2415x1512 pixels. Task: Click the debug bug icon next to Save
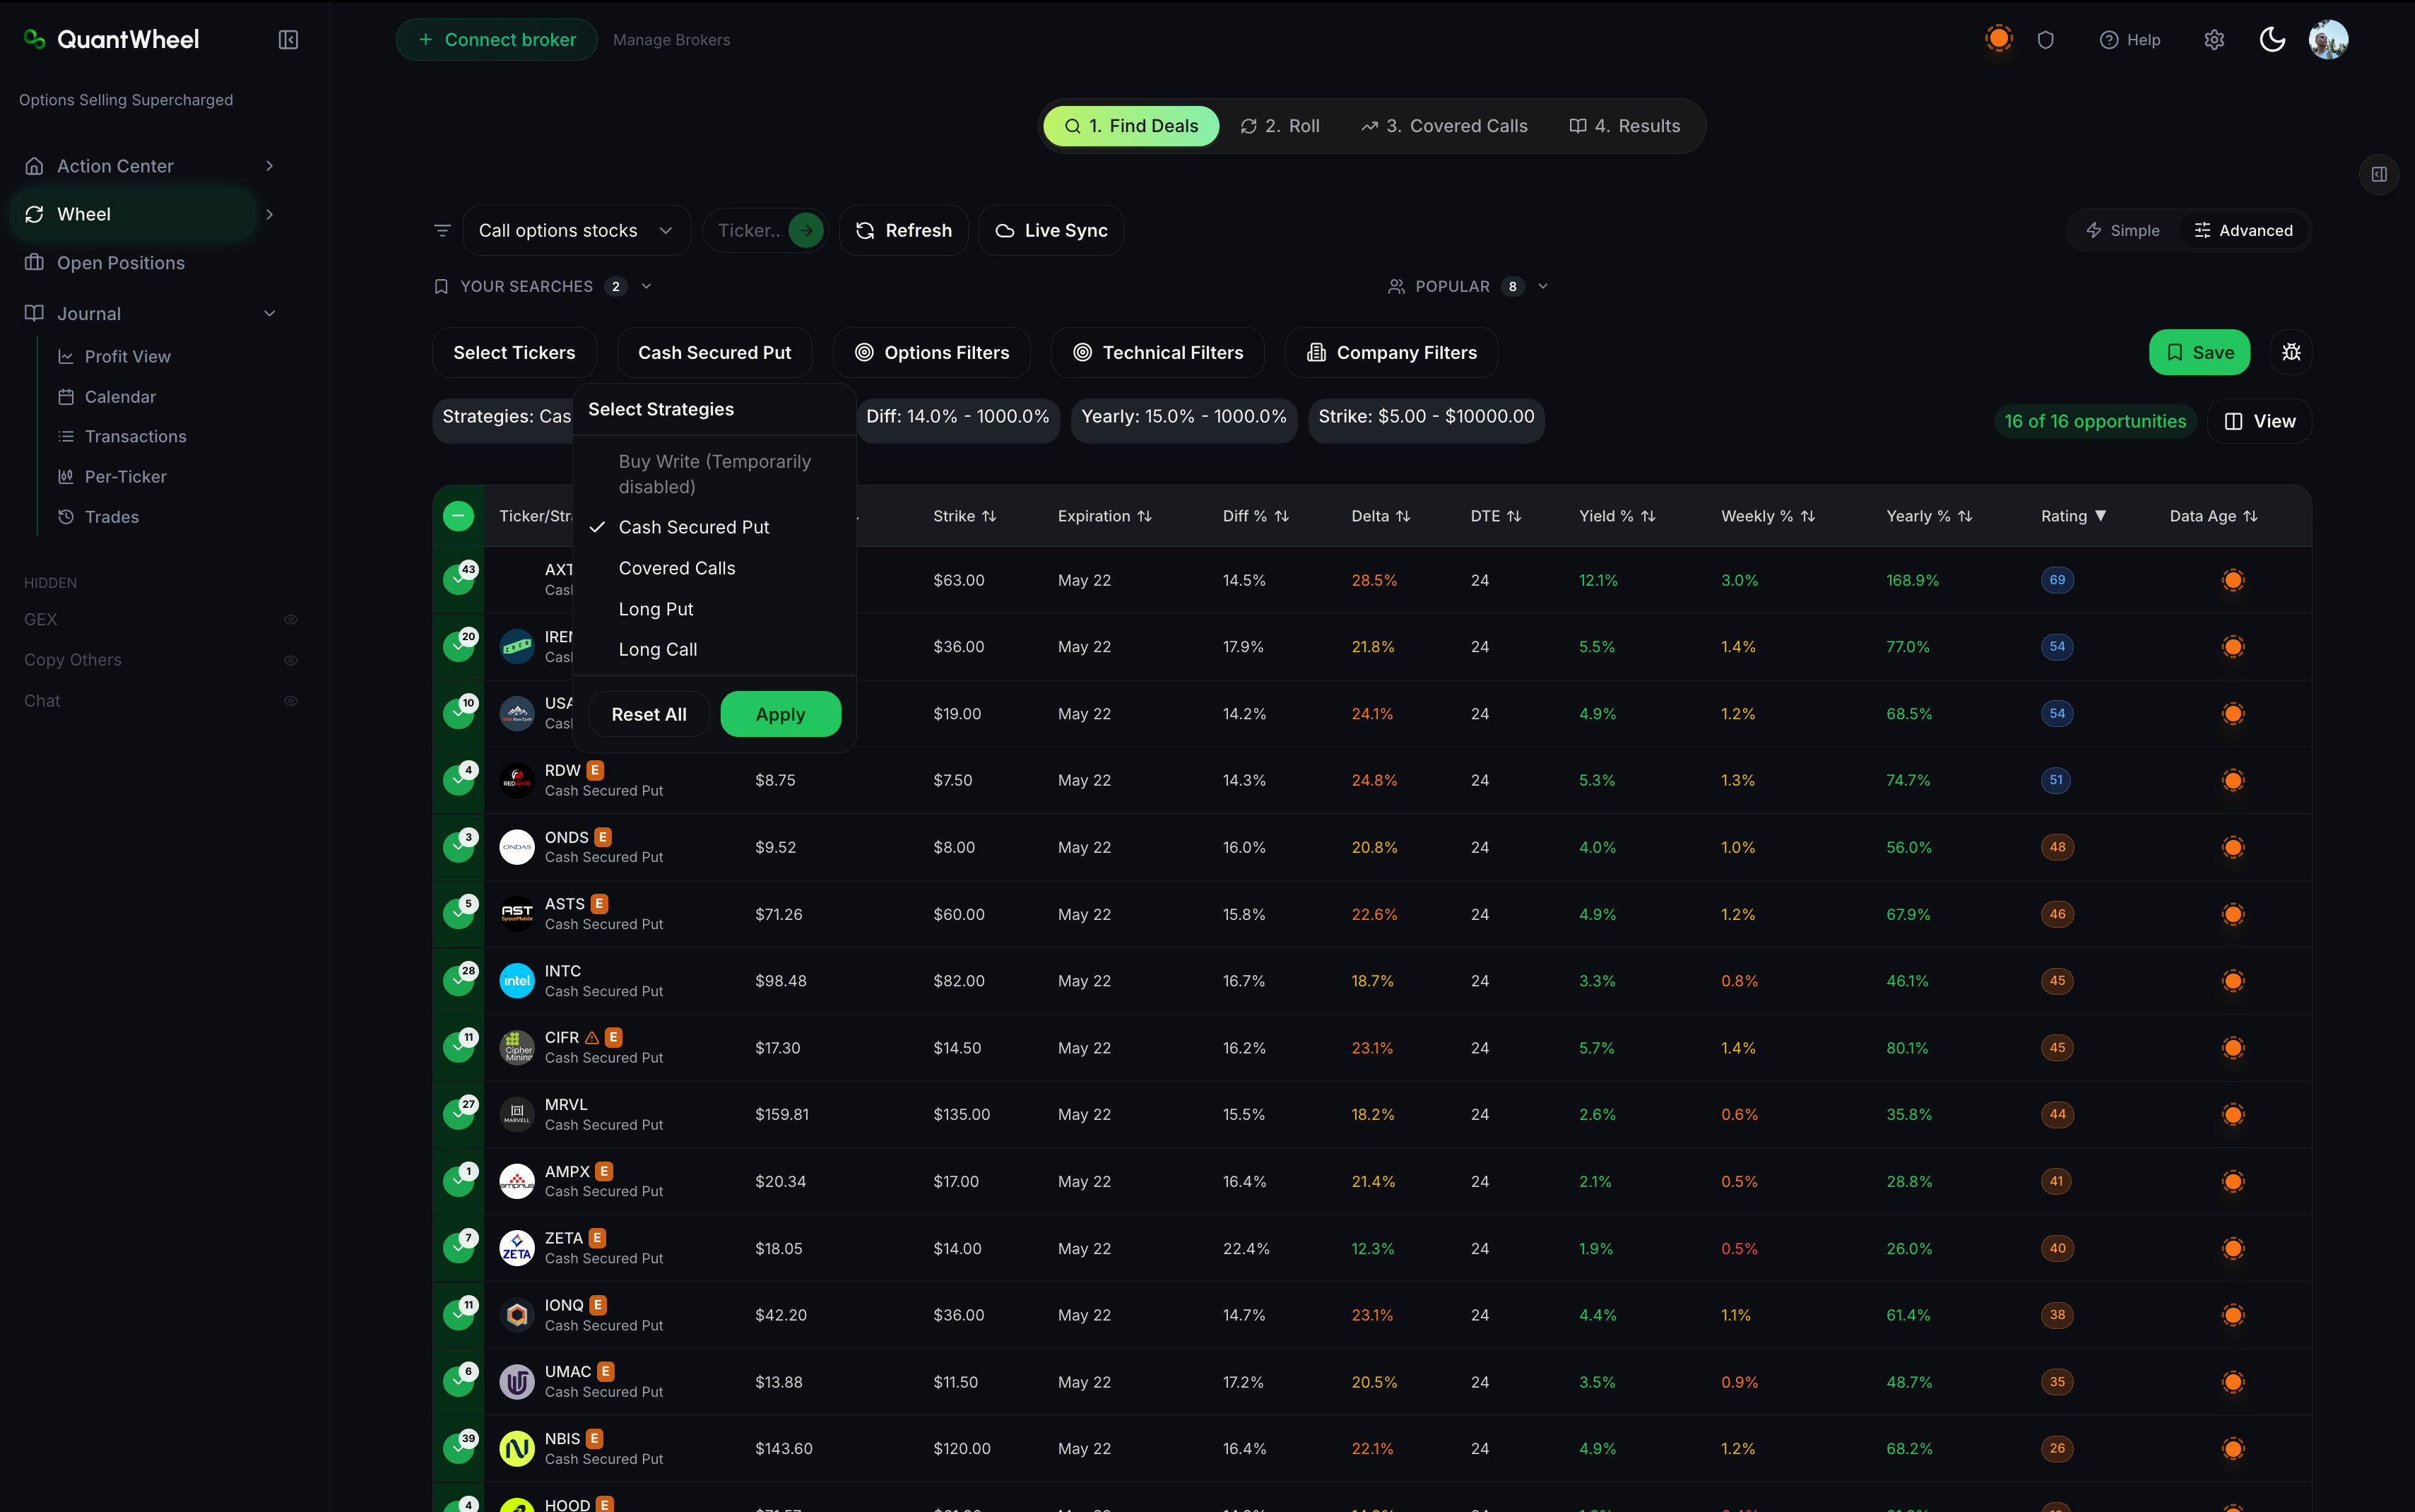pyautogui.click(x=2291, y=352)
